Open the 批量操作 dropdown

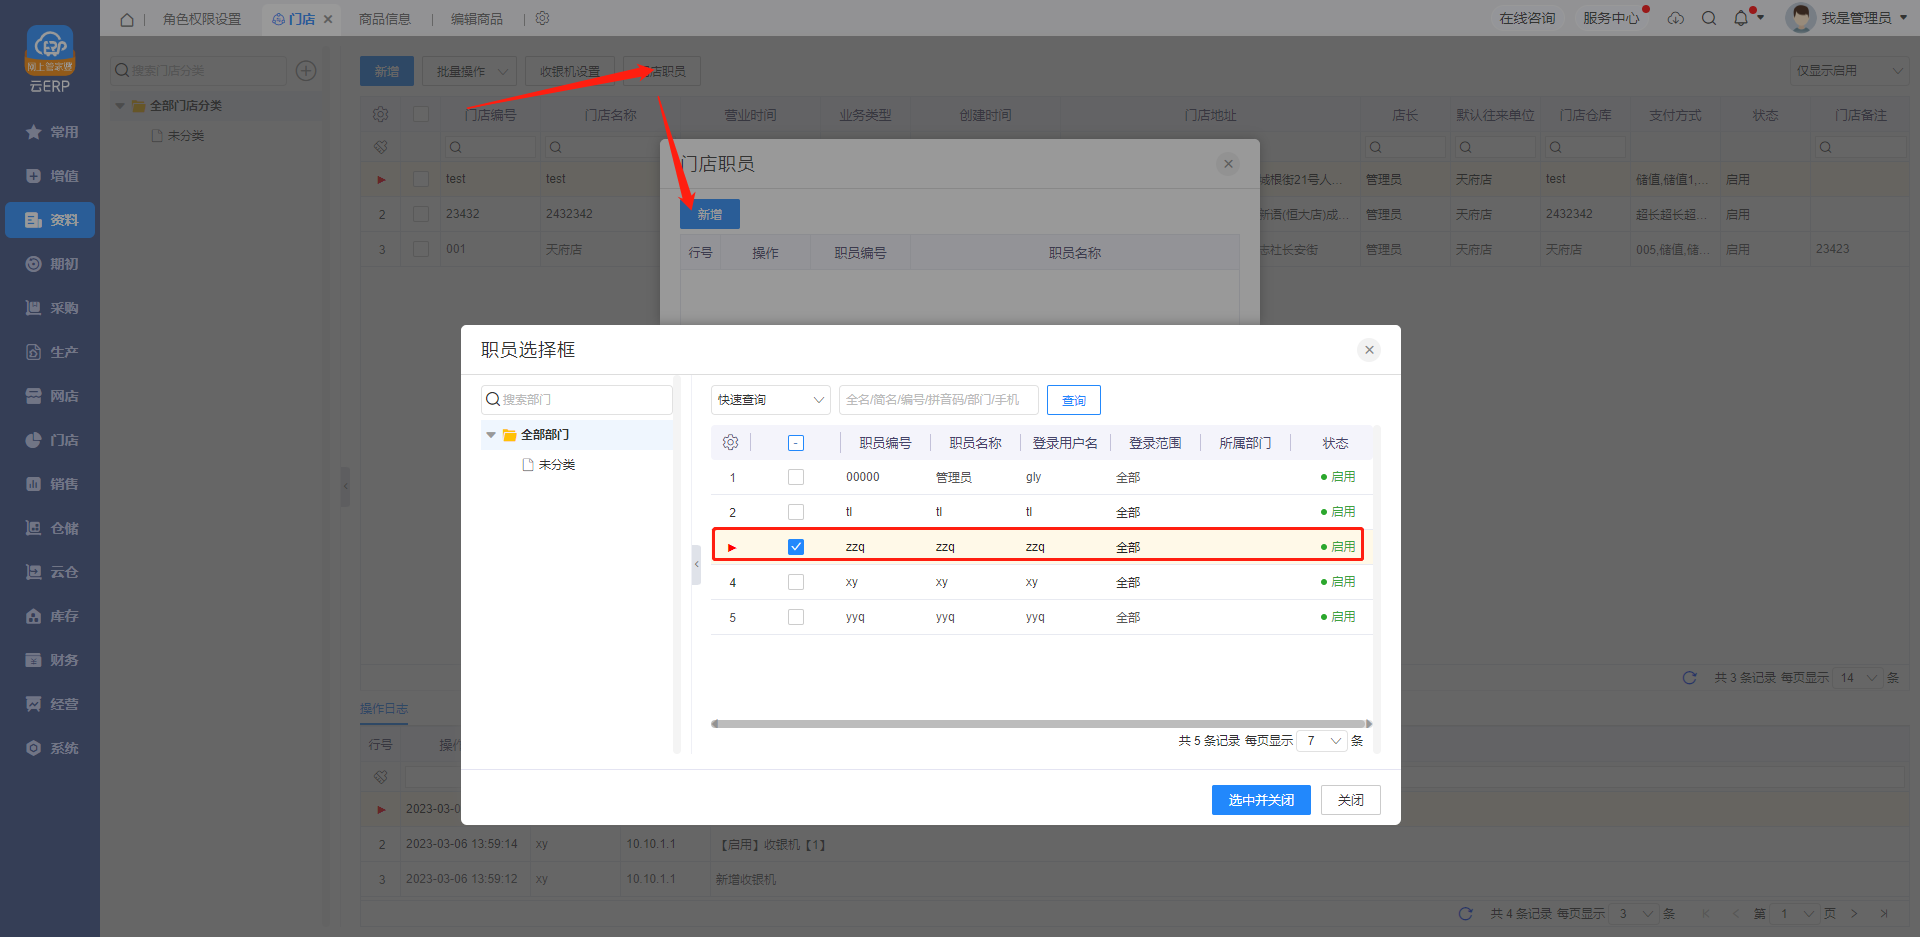470,71
